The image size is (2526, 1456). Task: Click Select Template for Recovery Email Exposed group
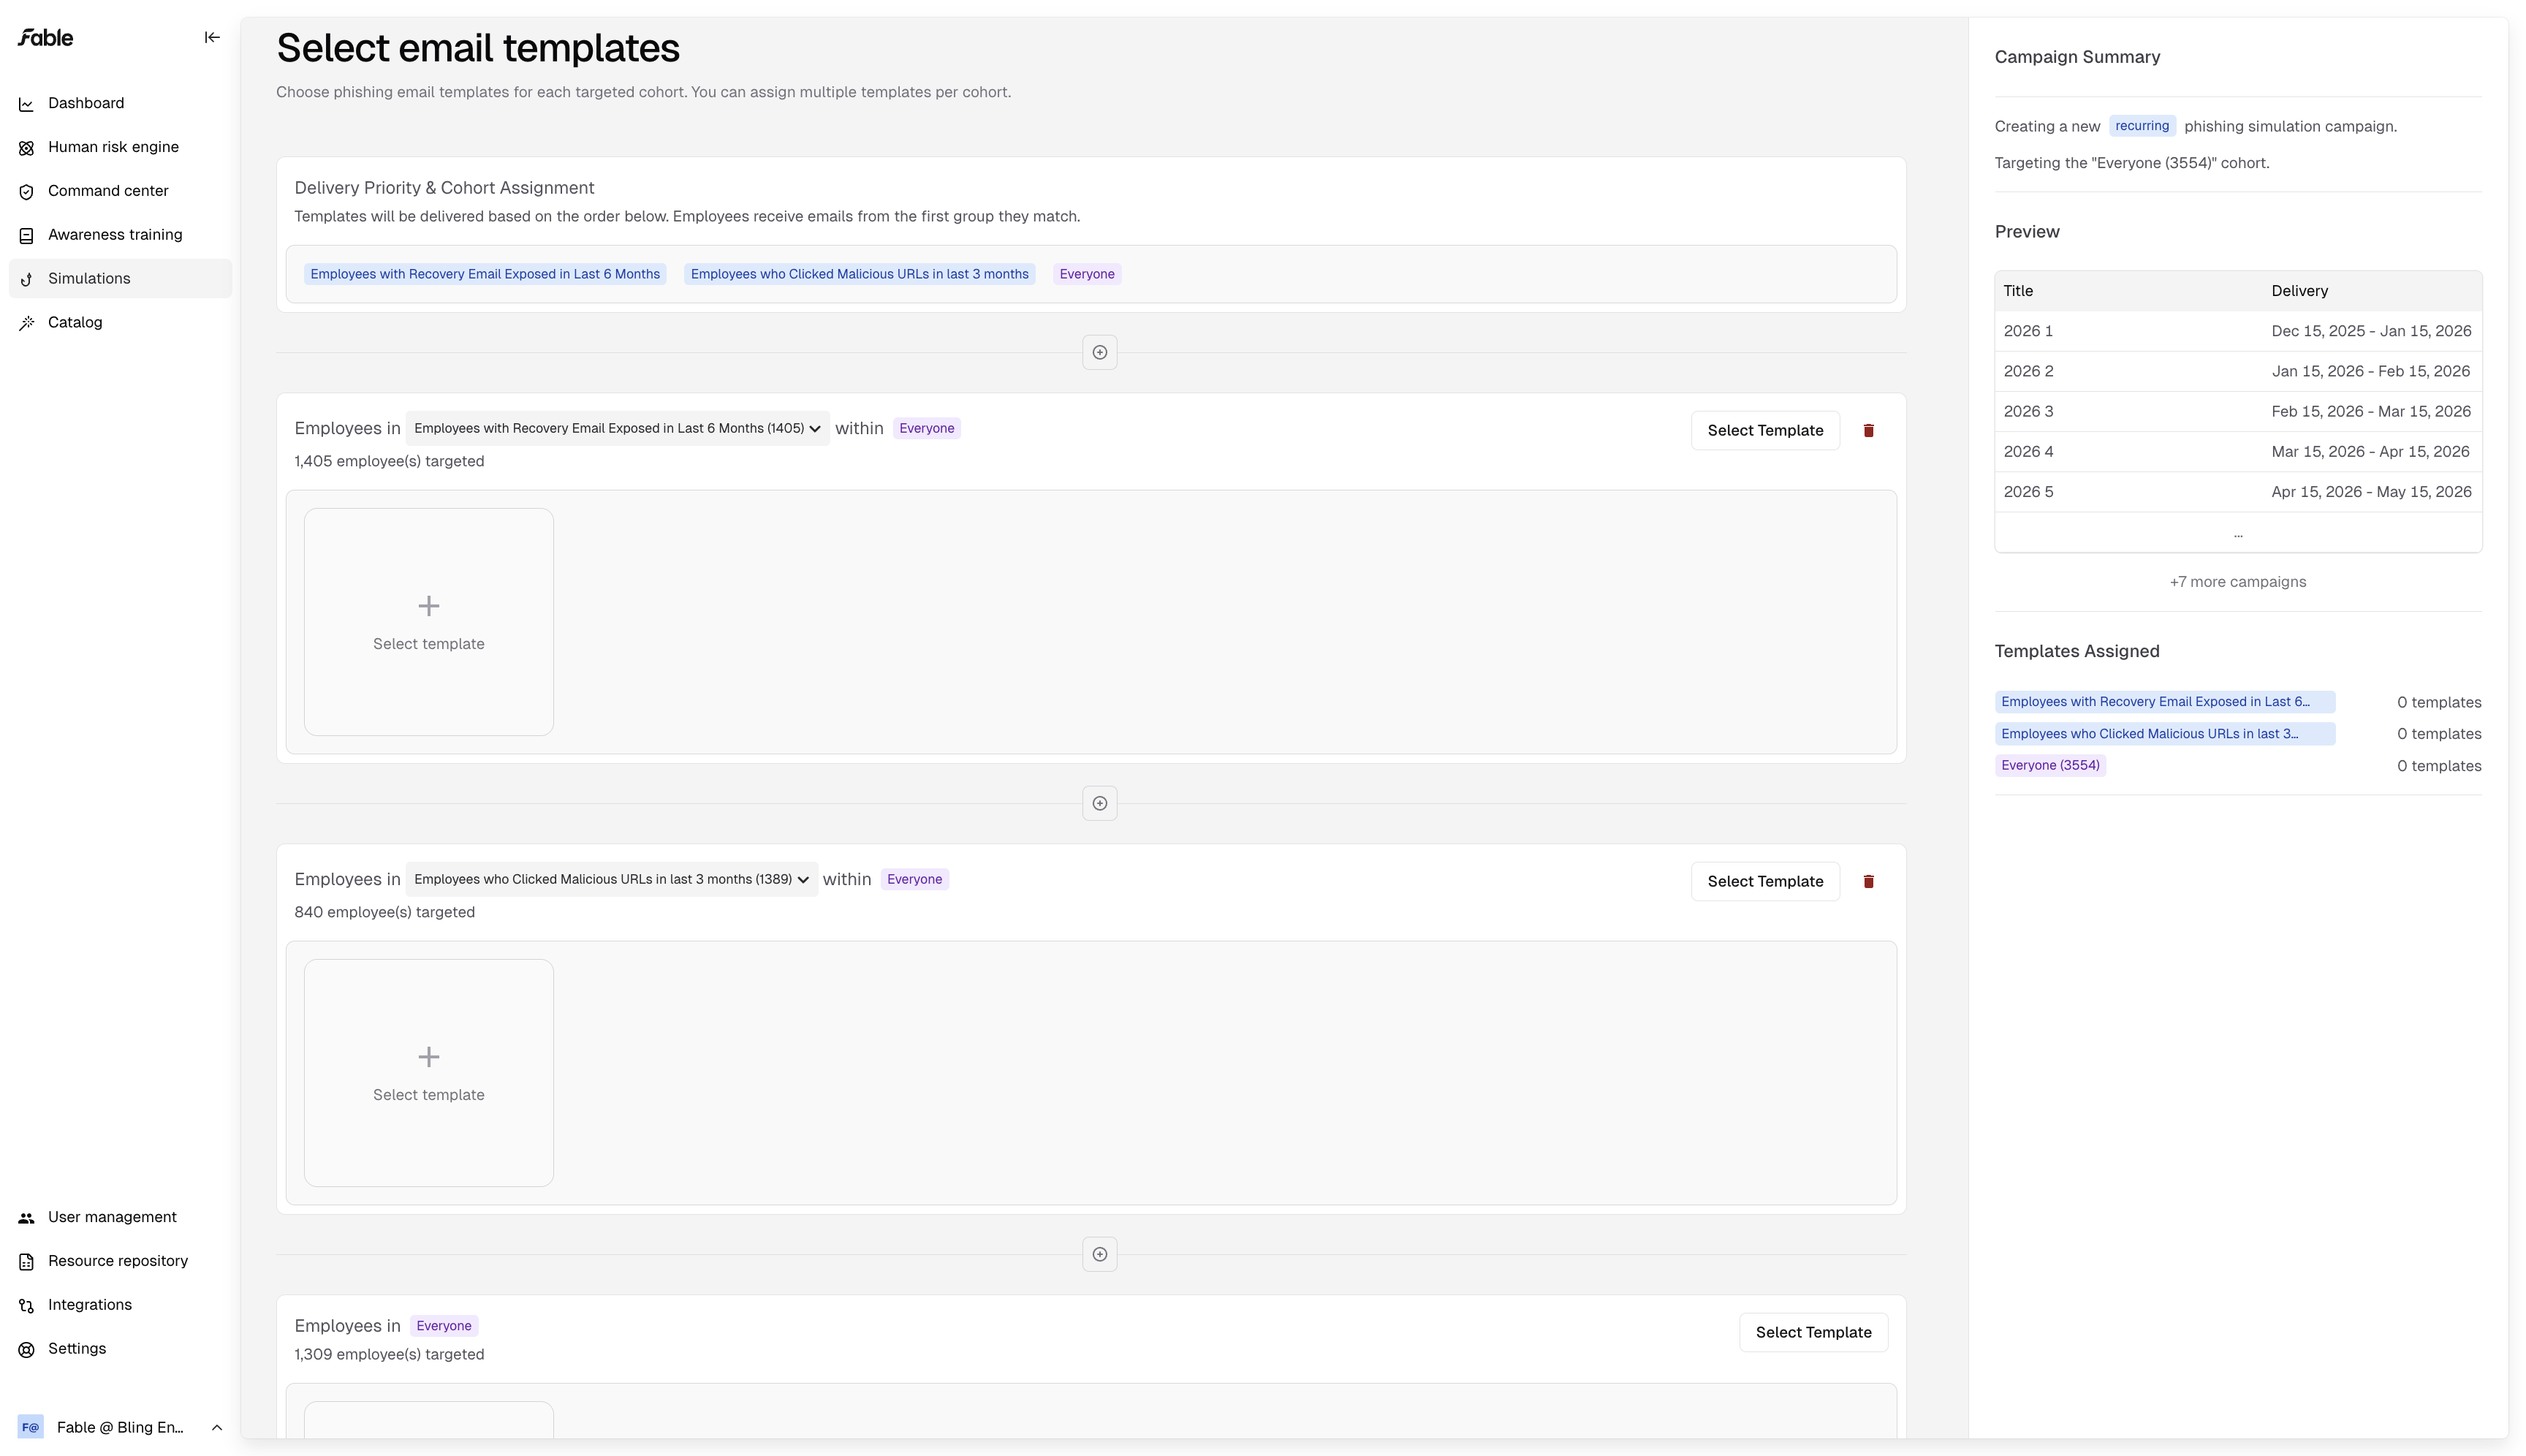(x=1765, y=431)
